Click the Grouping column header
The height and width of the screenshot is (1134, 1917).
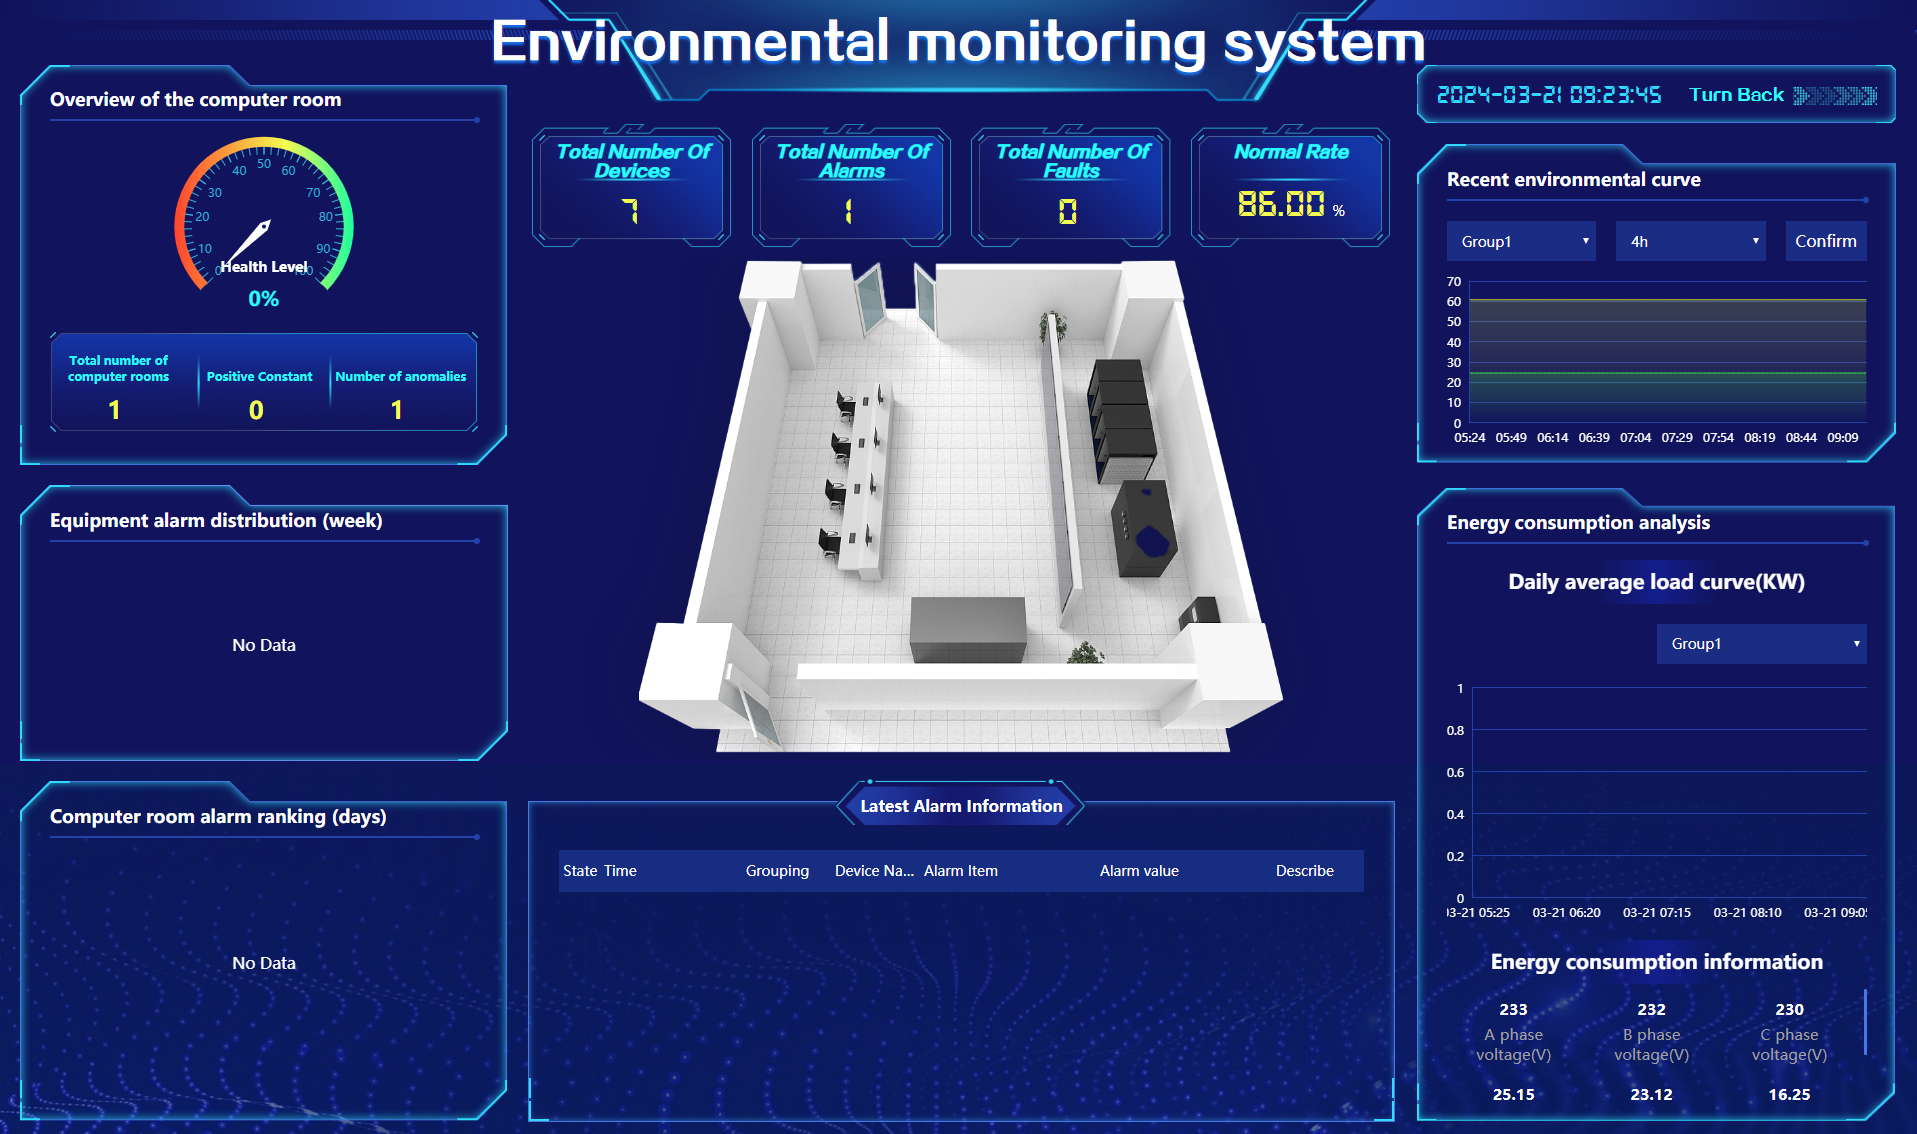777,871
